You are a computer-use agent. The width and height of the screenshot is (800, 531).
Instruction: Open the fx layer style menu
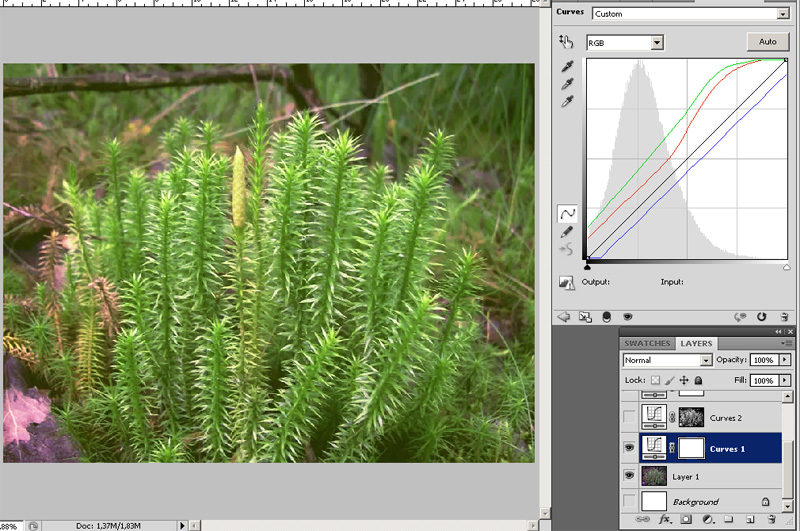665,520
